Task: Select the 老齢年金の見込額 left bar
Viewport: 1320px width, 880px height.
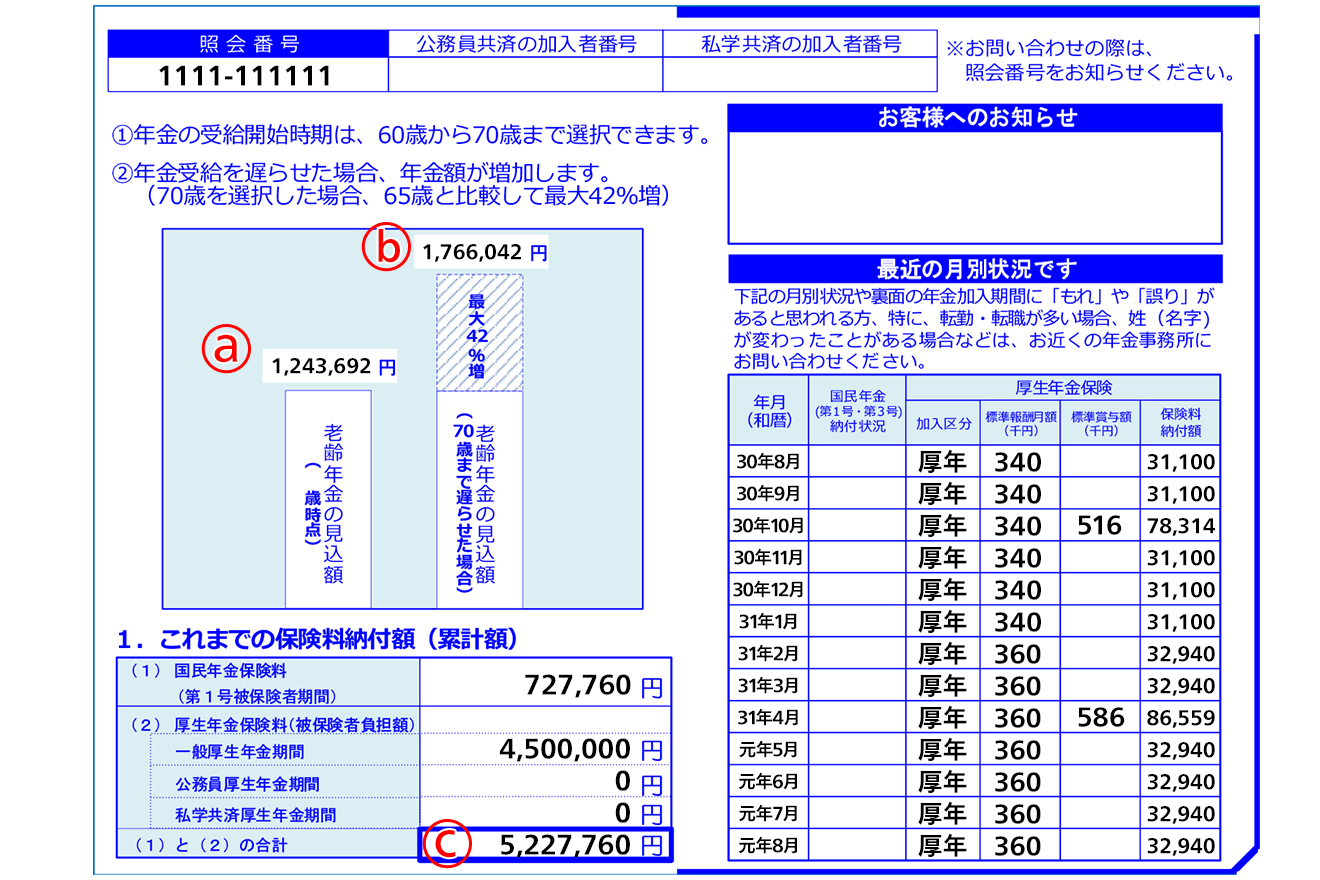Action: click(x=328, y=500)
